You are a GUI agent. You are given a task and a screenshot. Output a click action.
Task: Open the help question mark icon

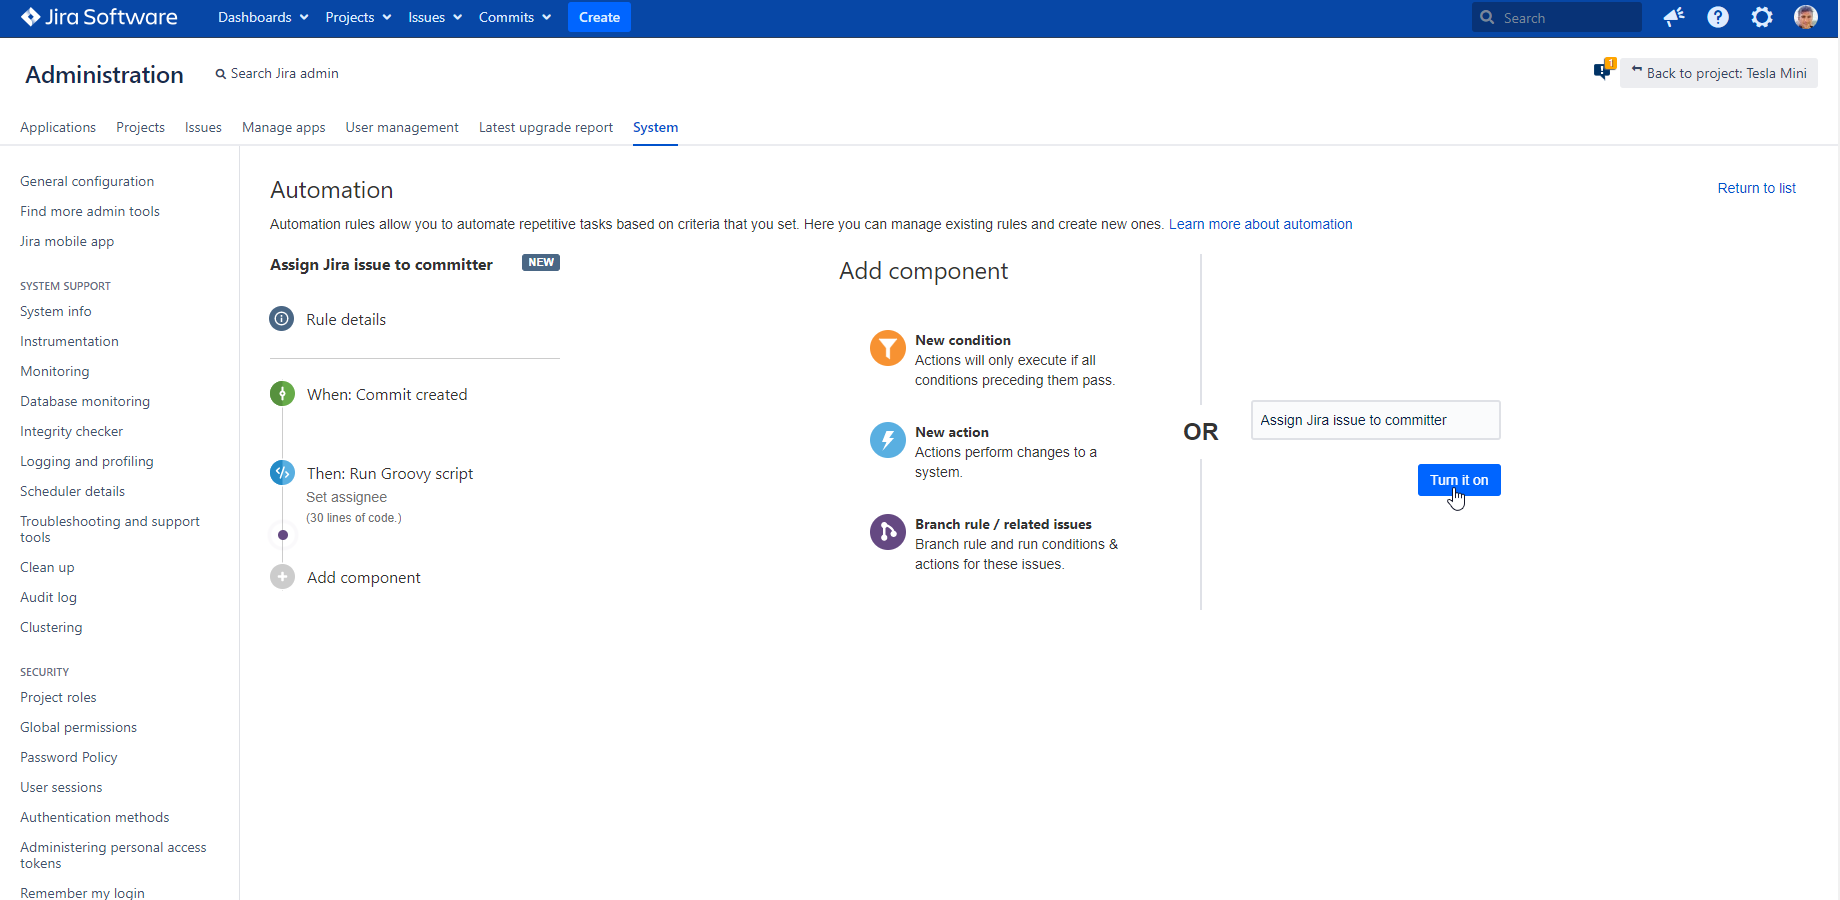(1718, 17)
